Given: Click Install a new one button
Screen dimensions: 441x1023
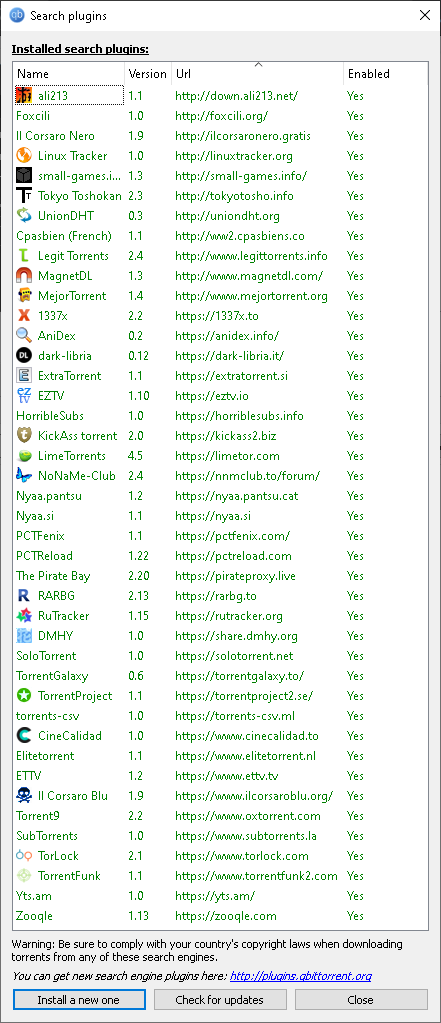Looking at the screenshot, I should [x=79, y=1000].
